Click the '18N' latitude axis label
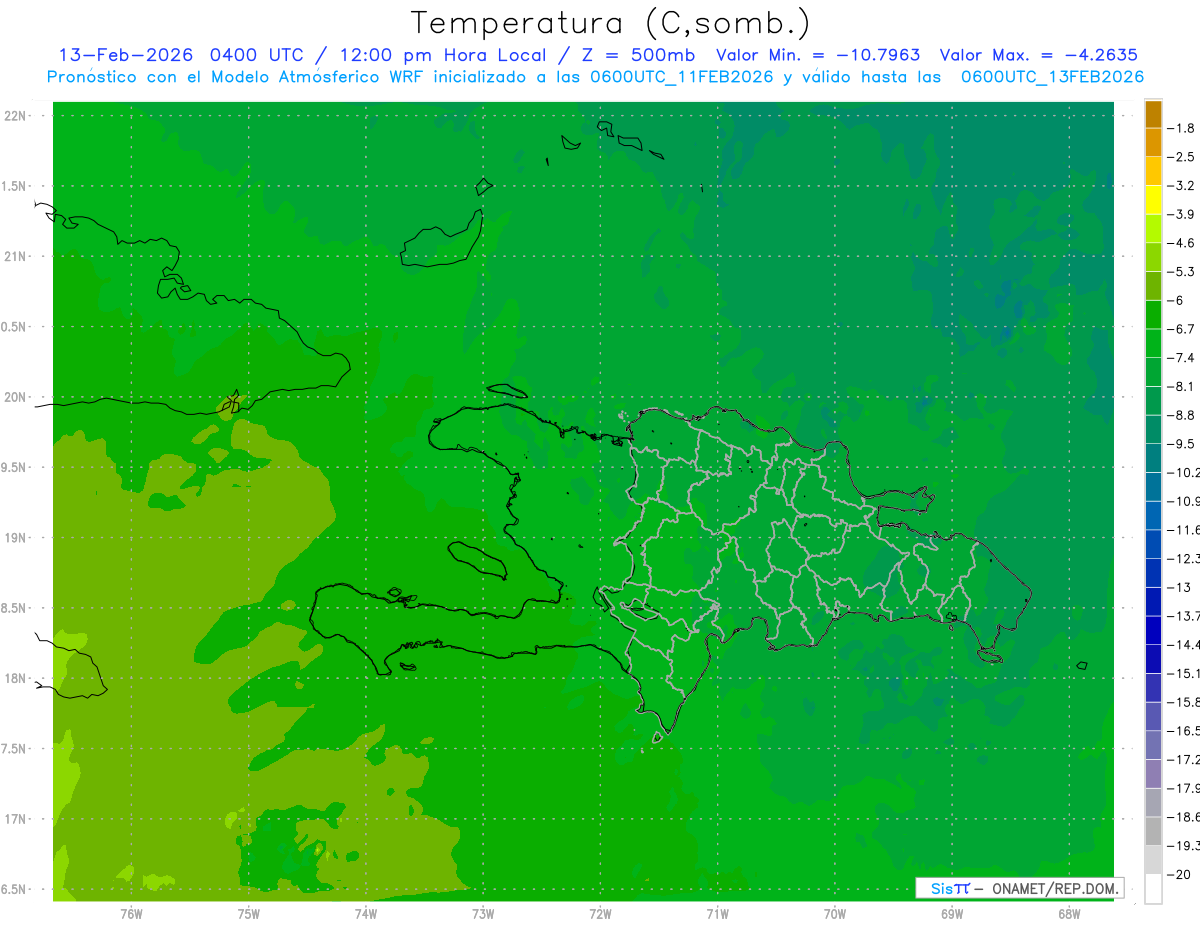1200x927 pixels. 16,678
